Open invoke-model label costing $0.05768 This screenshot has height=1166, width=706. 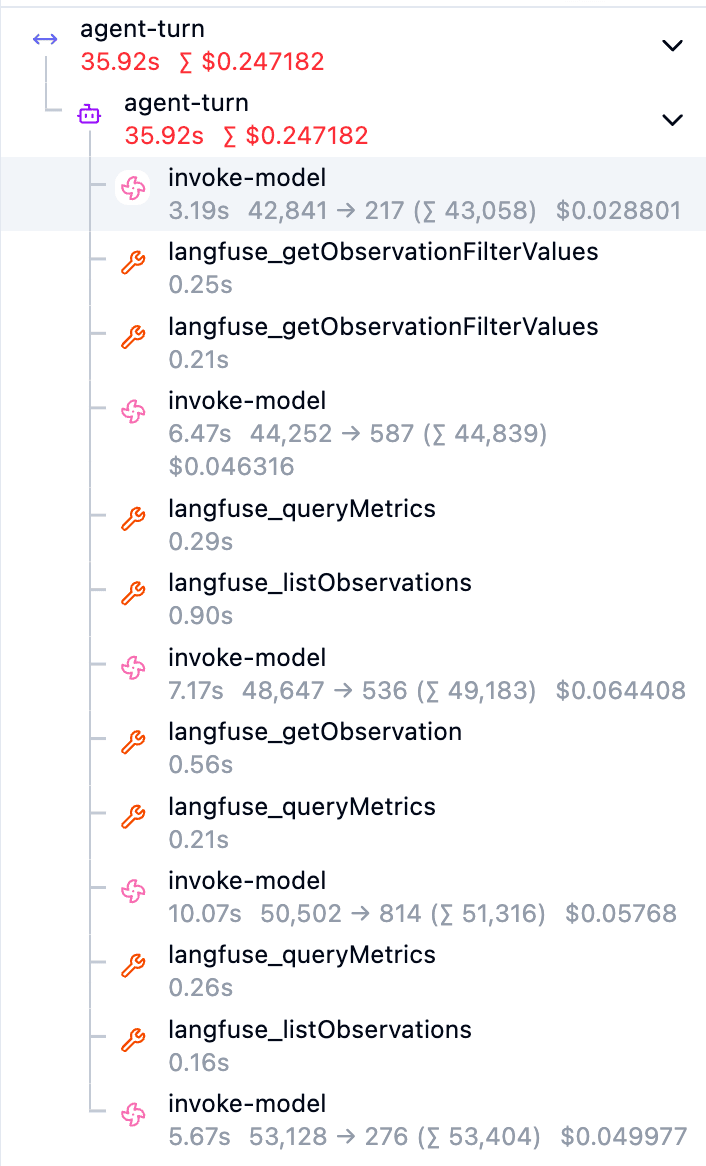(x=247, y=880)
